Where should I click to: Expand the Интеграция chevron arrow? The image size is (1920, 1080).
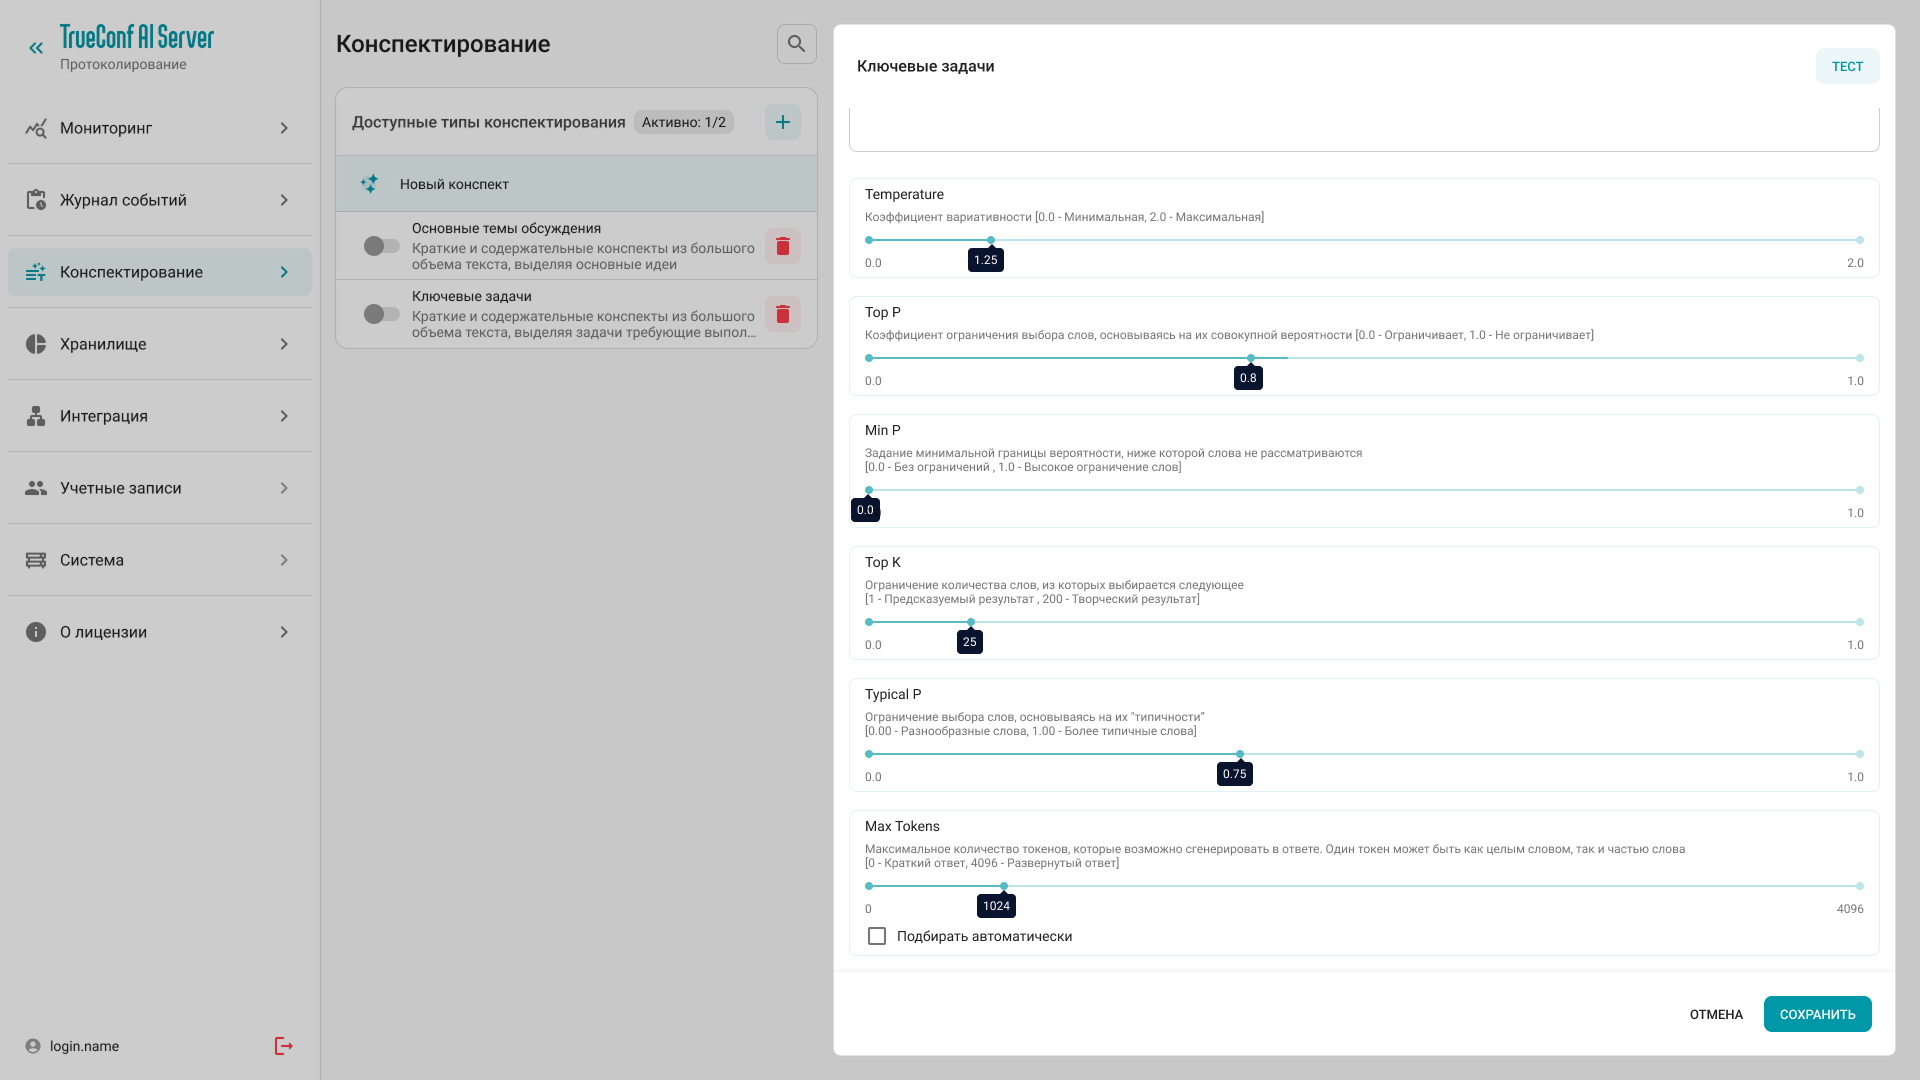click(x=284, y=416)
